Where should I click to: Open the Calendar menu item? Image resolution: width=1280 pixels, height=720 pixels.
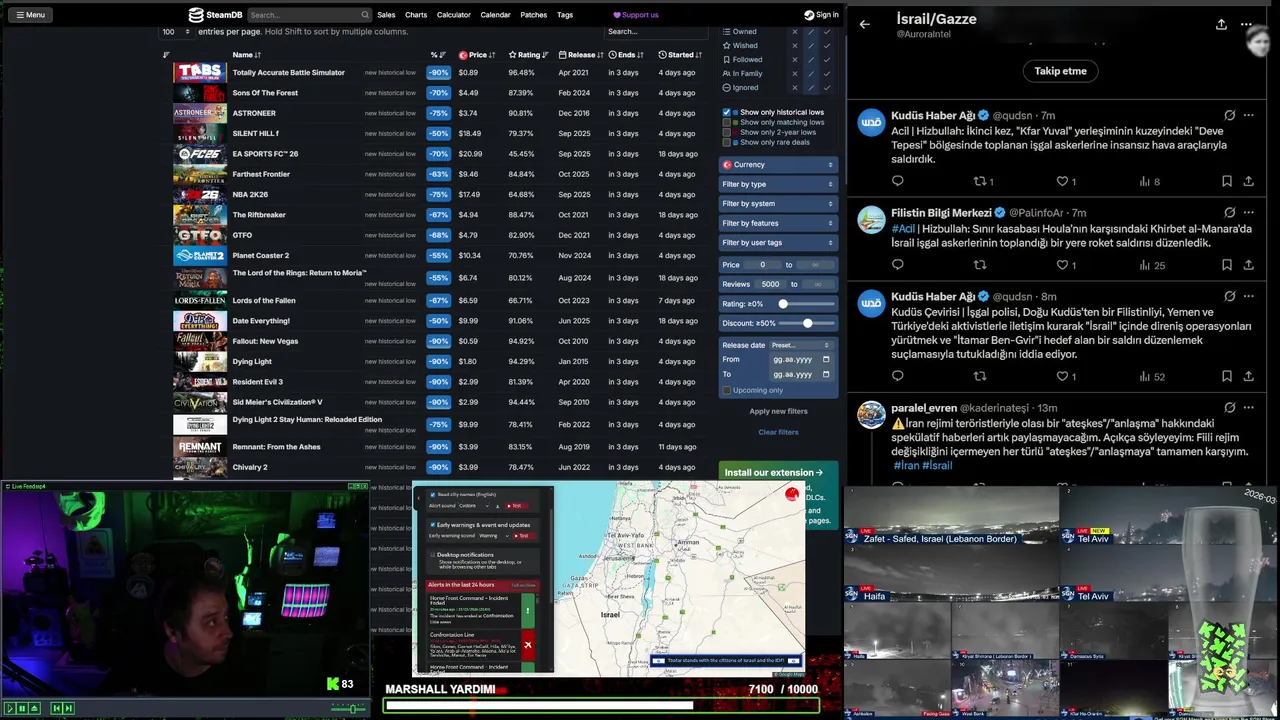coord(495,15)
